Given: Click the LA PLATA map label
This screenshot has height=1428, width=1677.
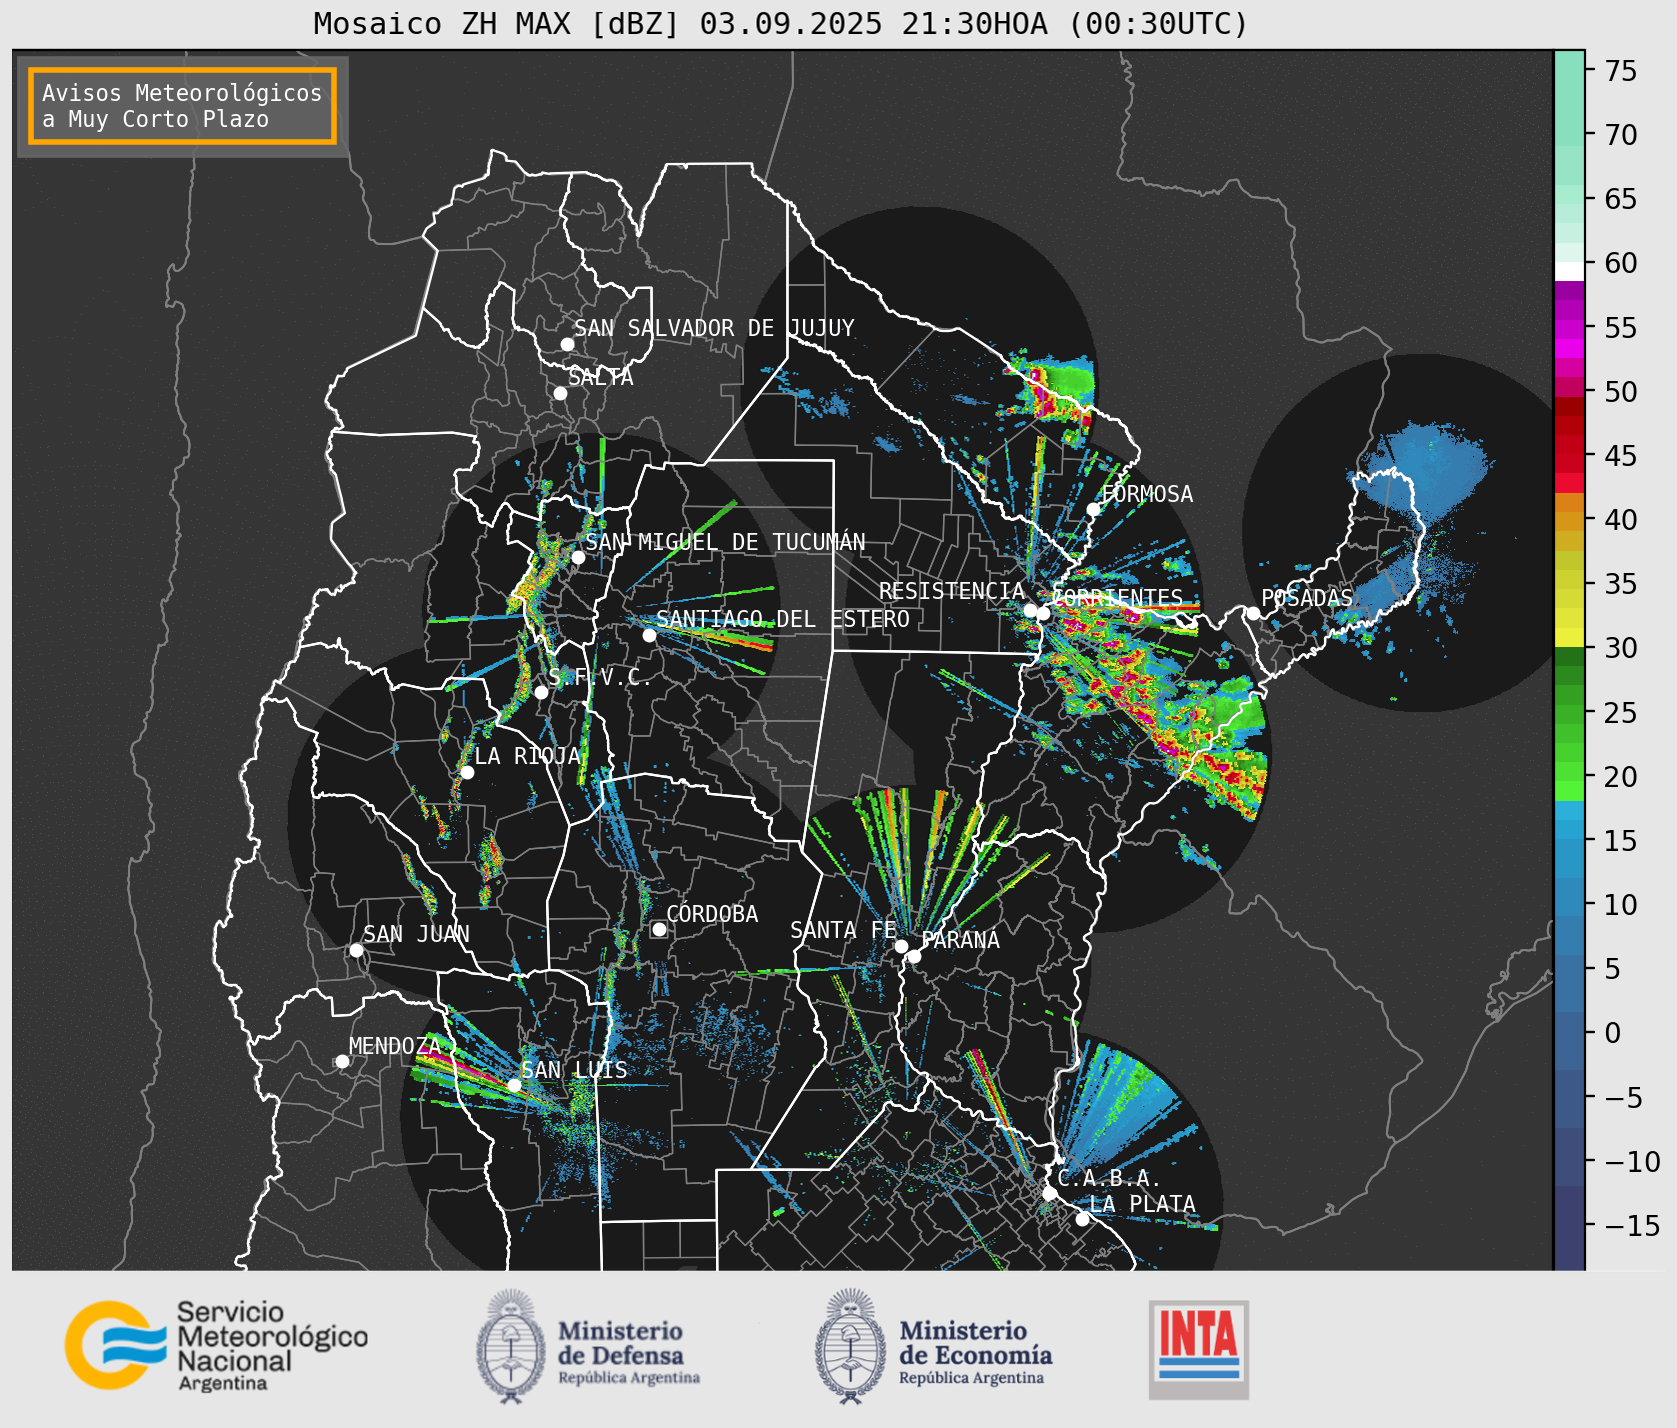Looking at the screenshot, I should (1142, 1204).
